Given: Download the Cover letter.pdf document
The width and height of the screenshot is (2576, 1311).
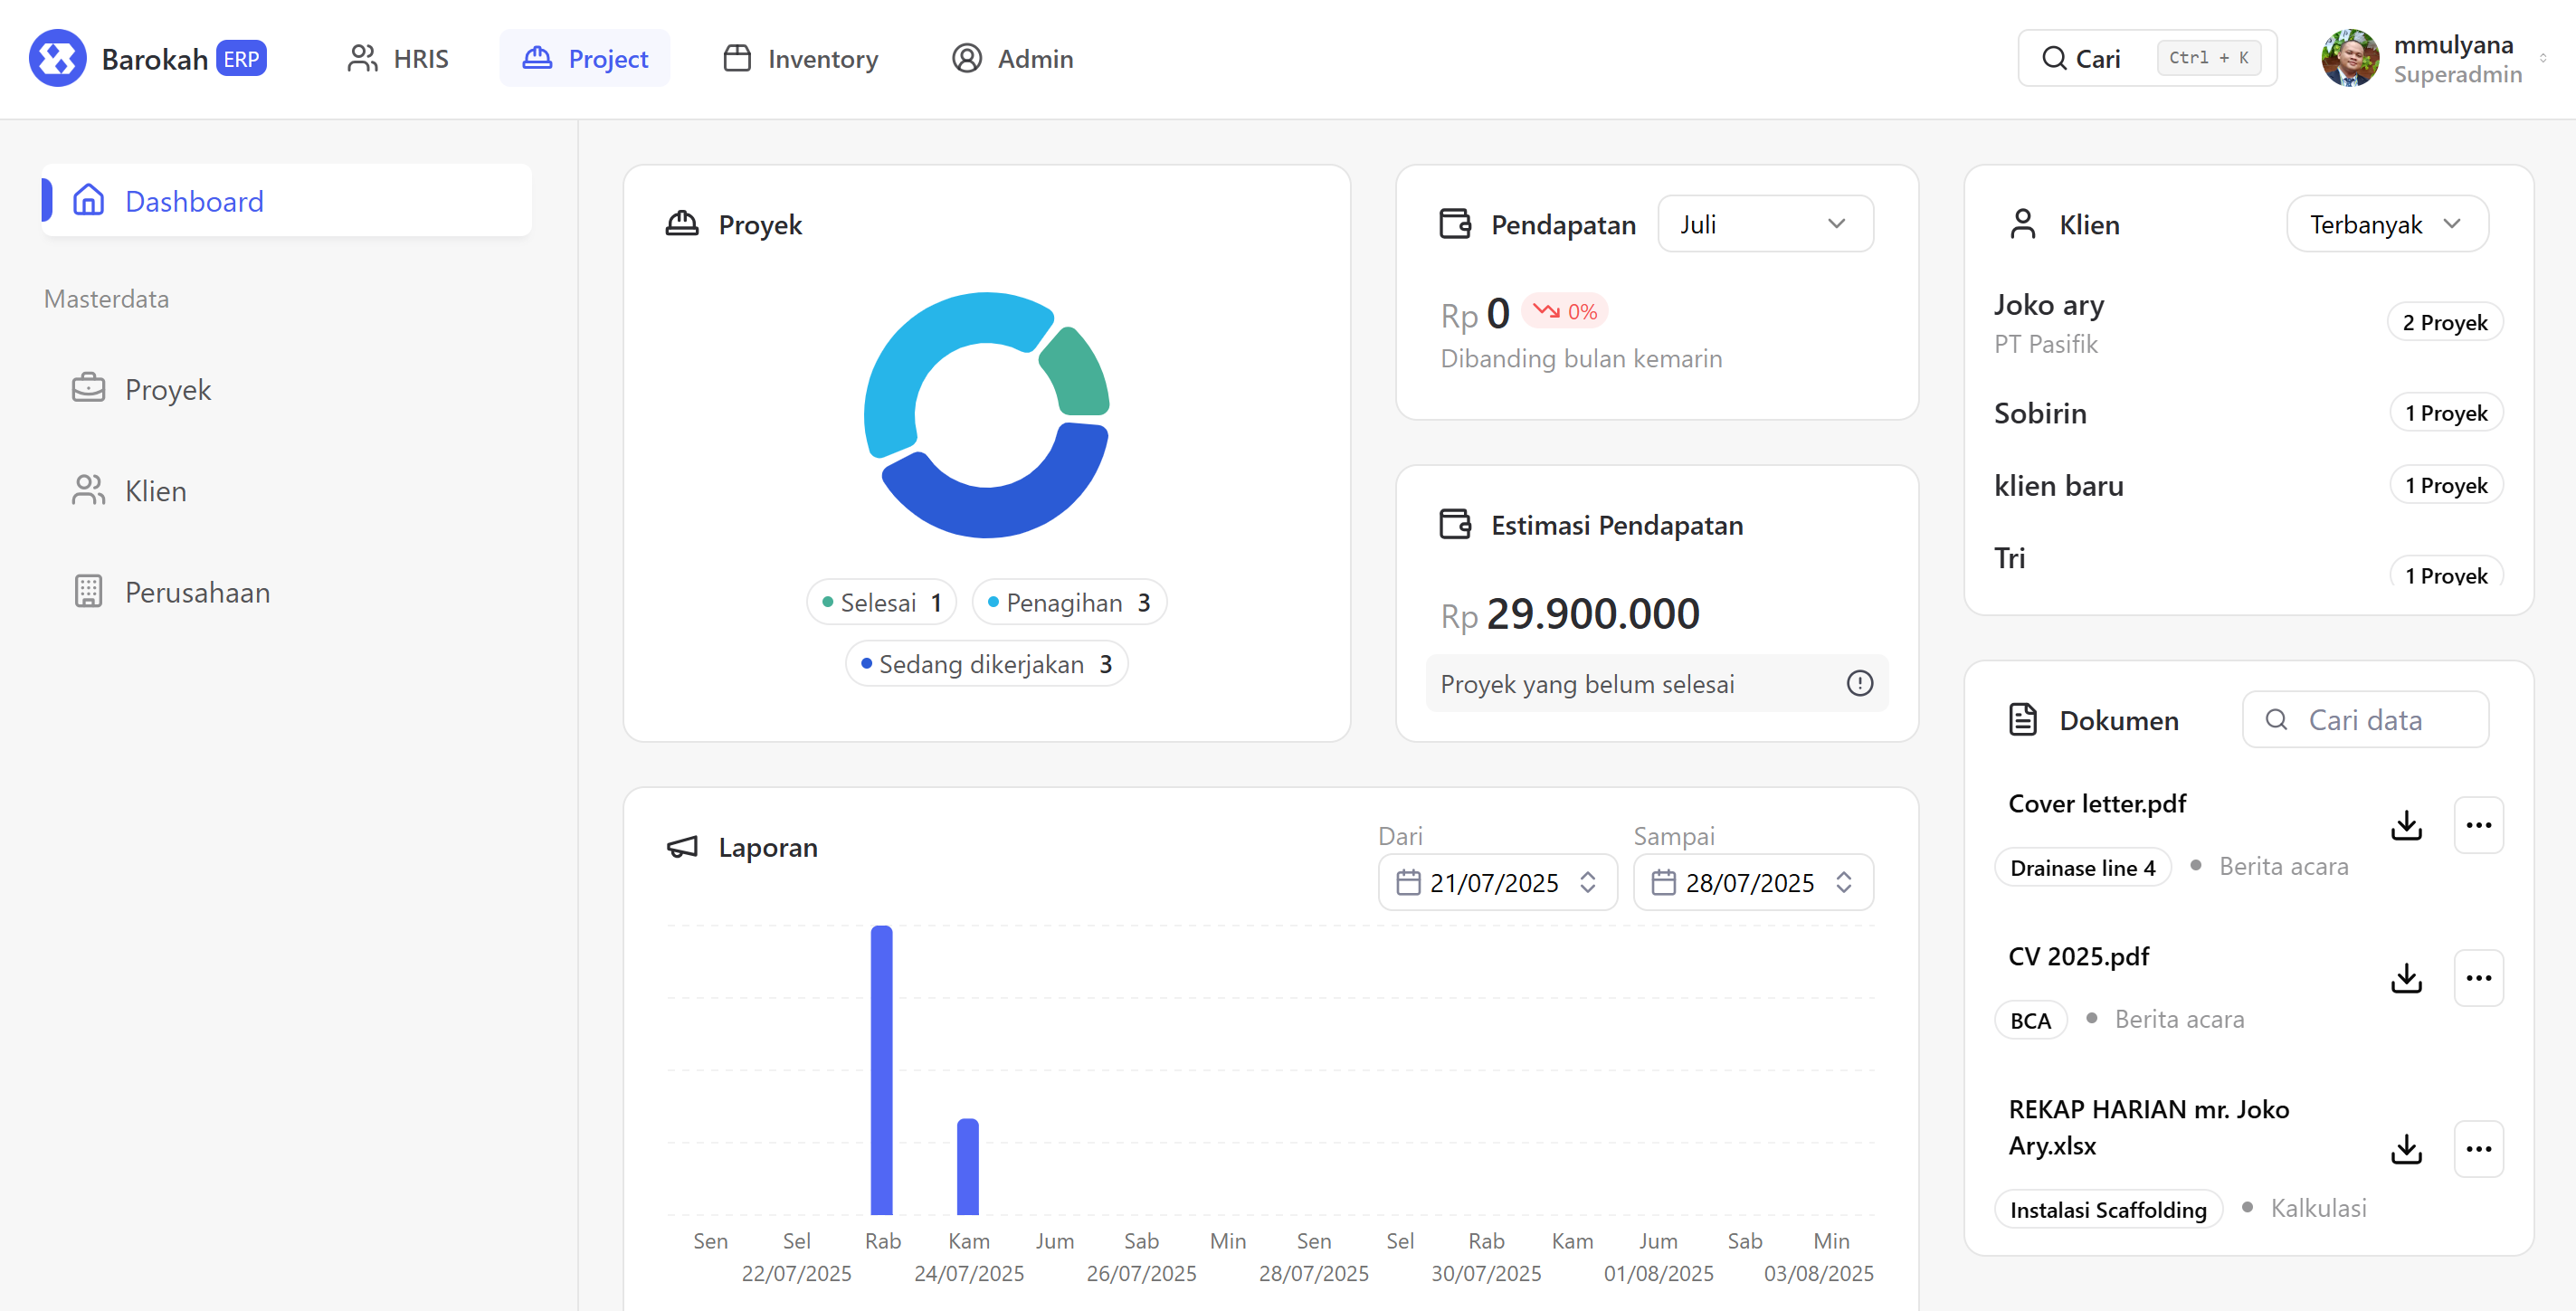Looking at the screenshot, I should (2405, 825).
